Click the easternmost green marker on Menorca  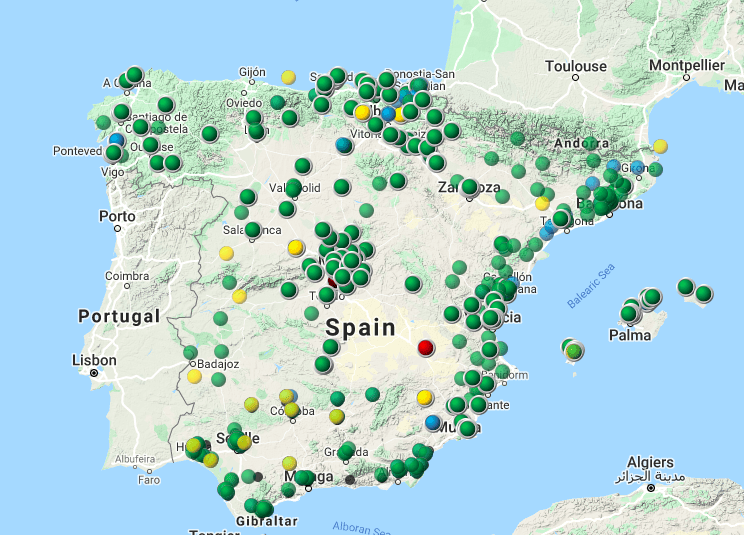pyautogui.click(x=703, y=294)
